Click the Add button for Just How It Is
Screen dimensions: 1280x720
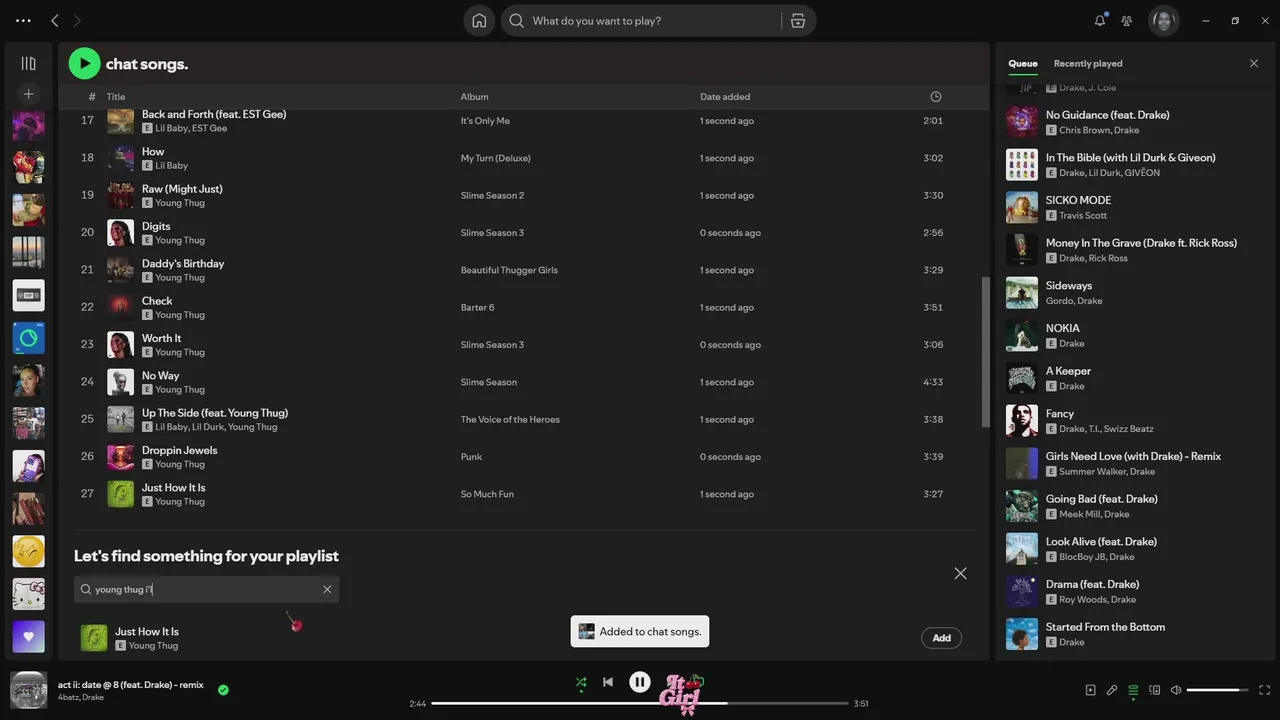[x=941, y=638]
